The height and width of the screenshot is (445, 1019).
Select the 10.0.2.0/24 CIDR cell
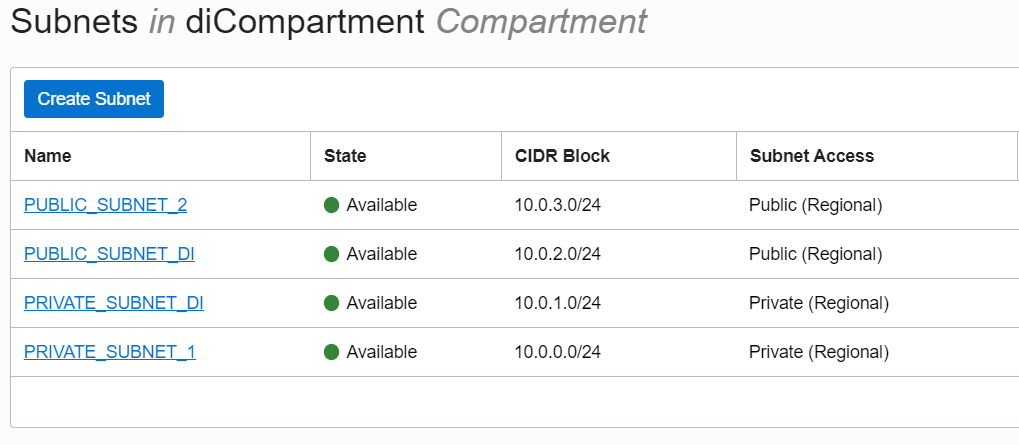pyautogui.click(x=557, y=254)
